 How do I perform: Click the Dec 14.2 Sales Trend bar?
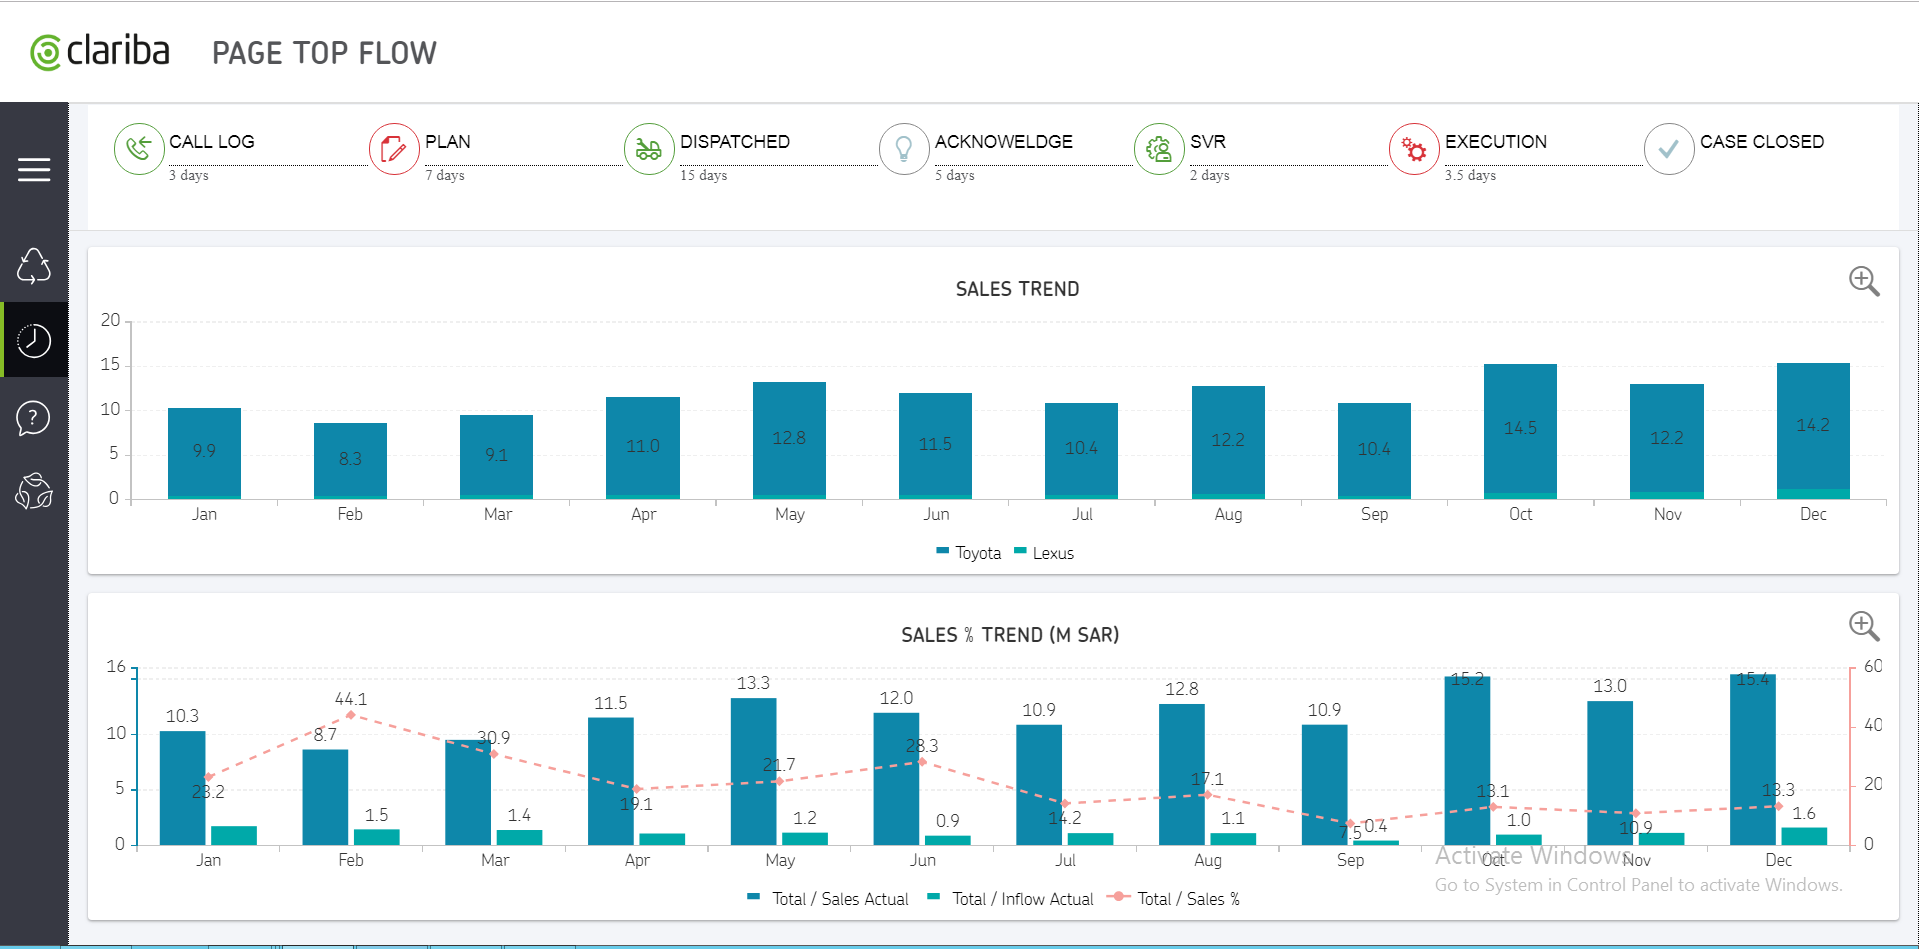tap(1813, 427)
